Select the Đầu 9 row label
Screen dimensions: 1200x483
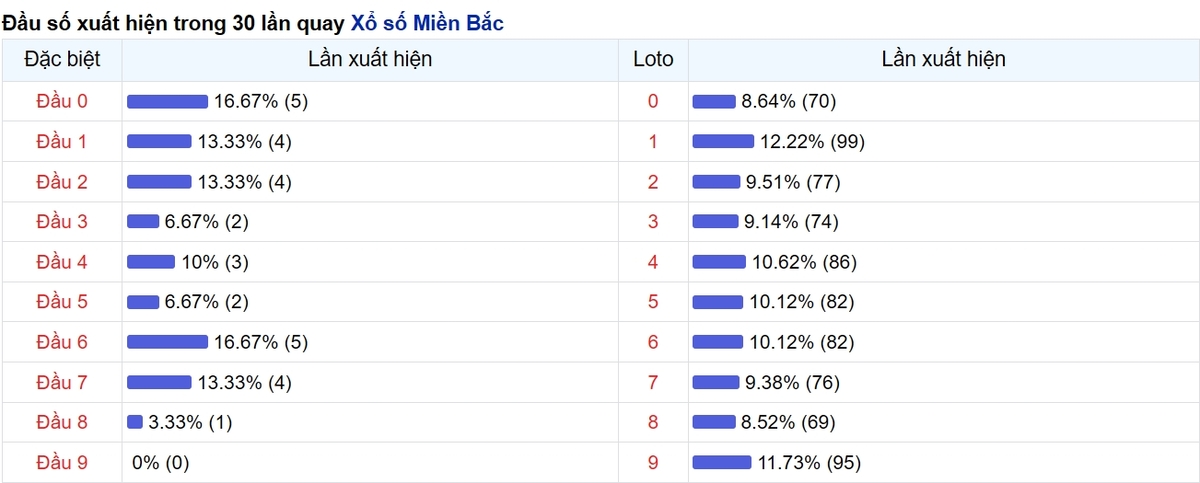tap(62, 462)
